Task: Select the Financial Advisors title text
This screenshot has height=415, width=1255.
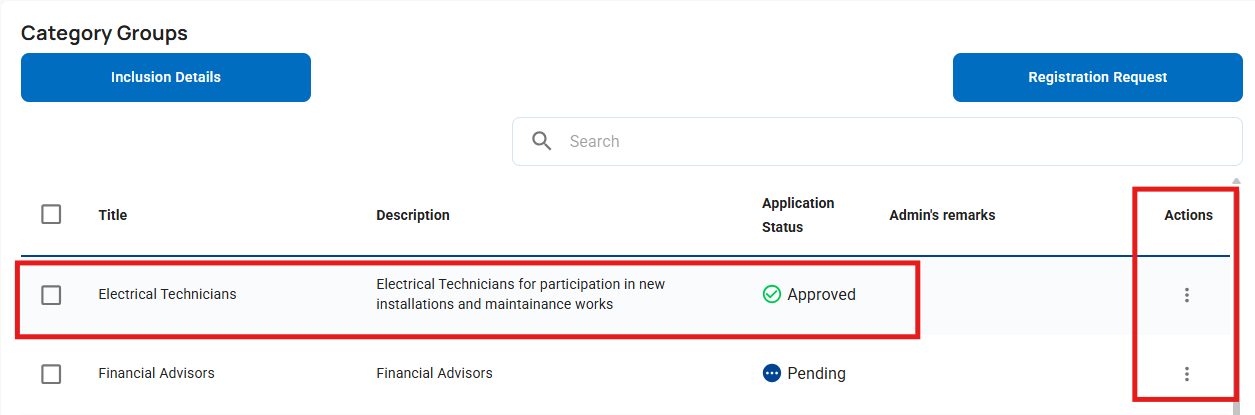Action: tap(156, 373)
